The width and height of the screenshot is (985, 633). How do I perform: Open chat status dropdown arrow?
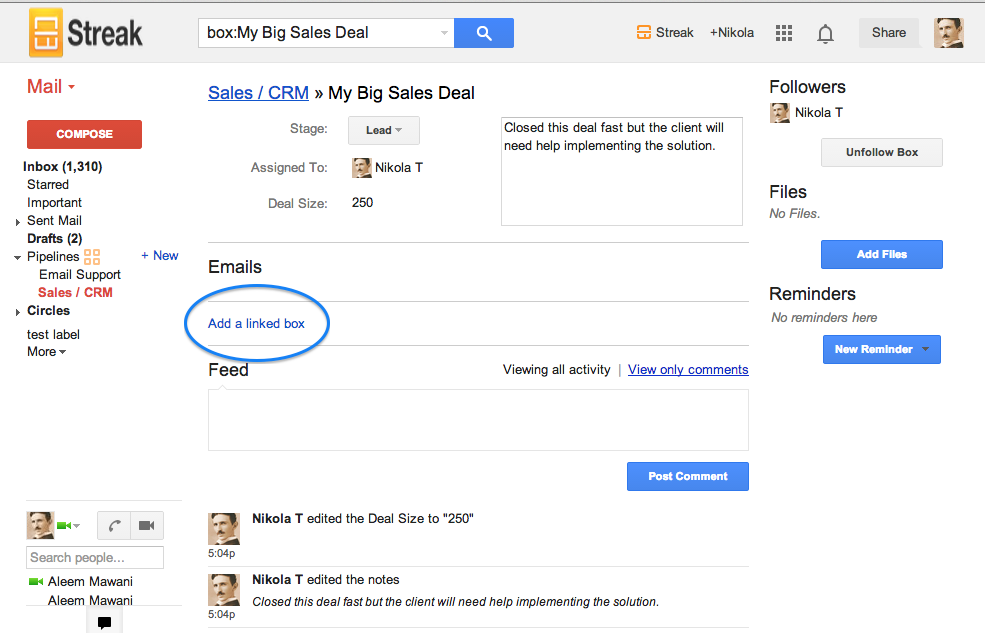tap(76, 526)
